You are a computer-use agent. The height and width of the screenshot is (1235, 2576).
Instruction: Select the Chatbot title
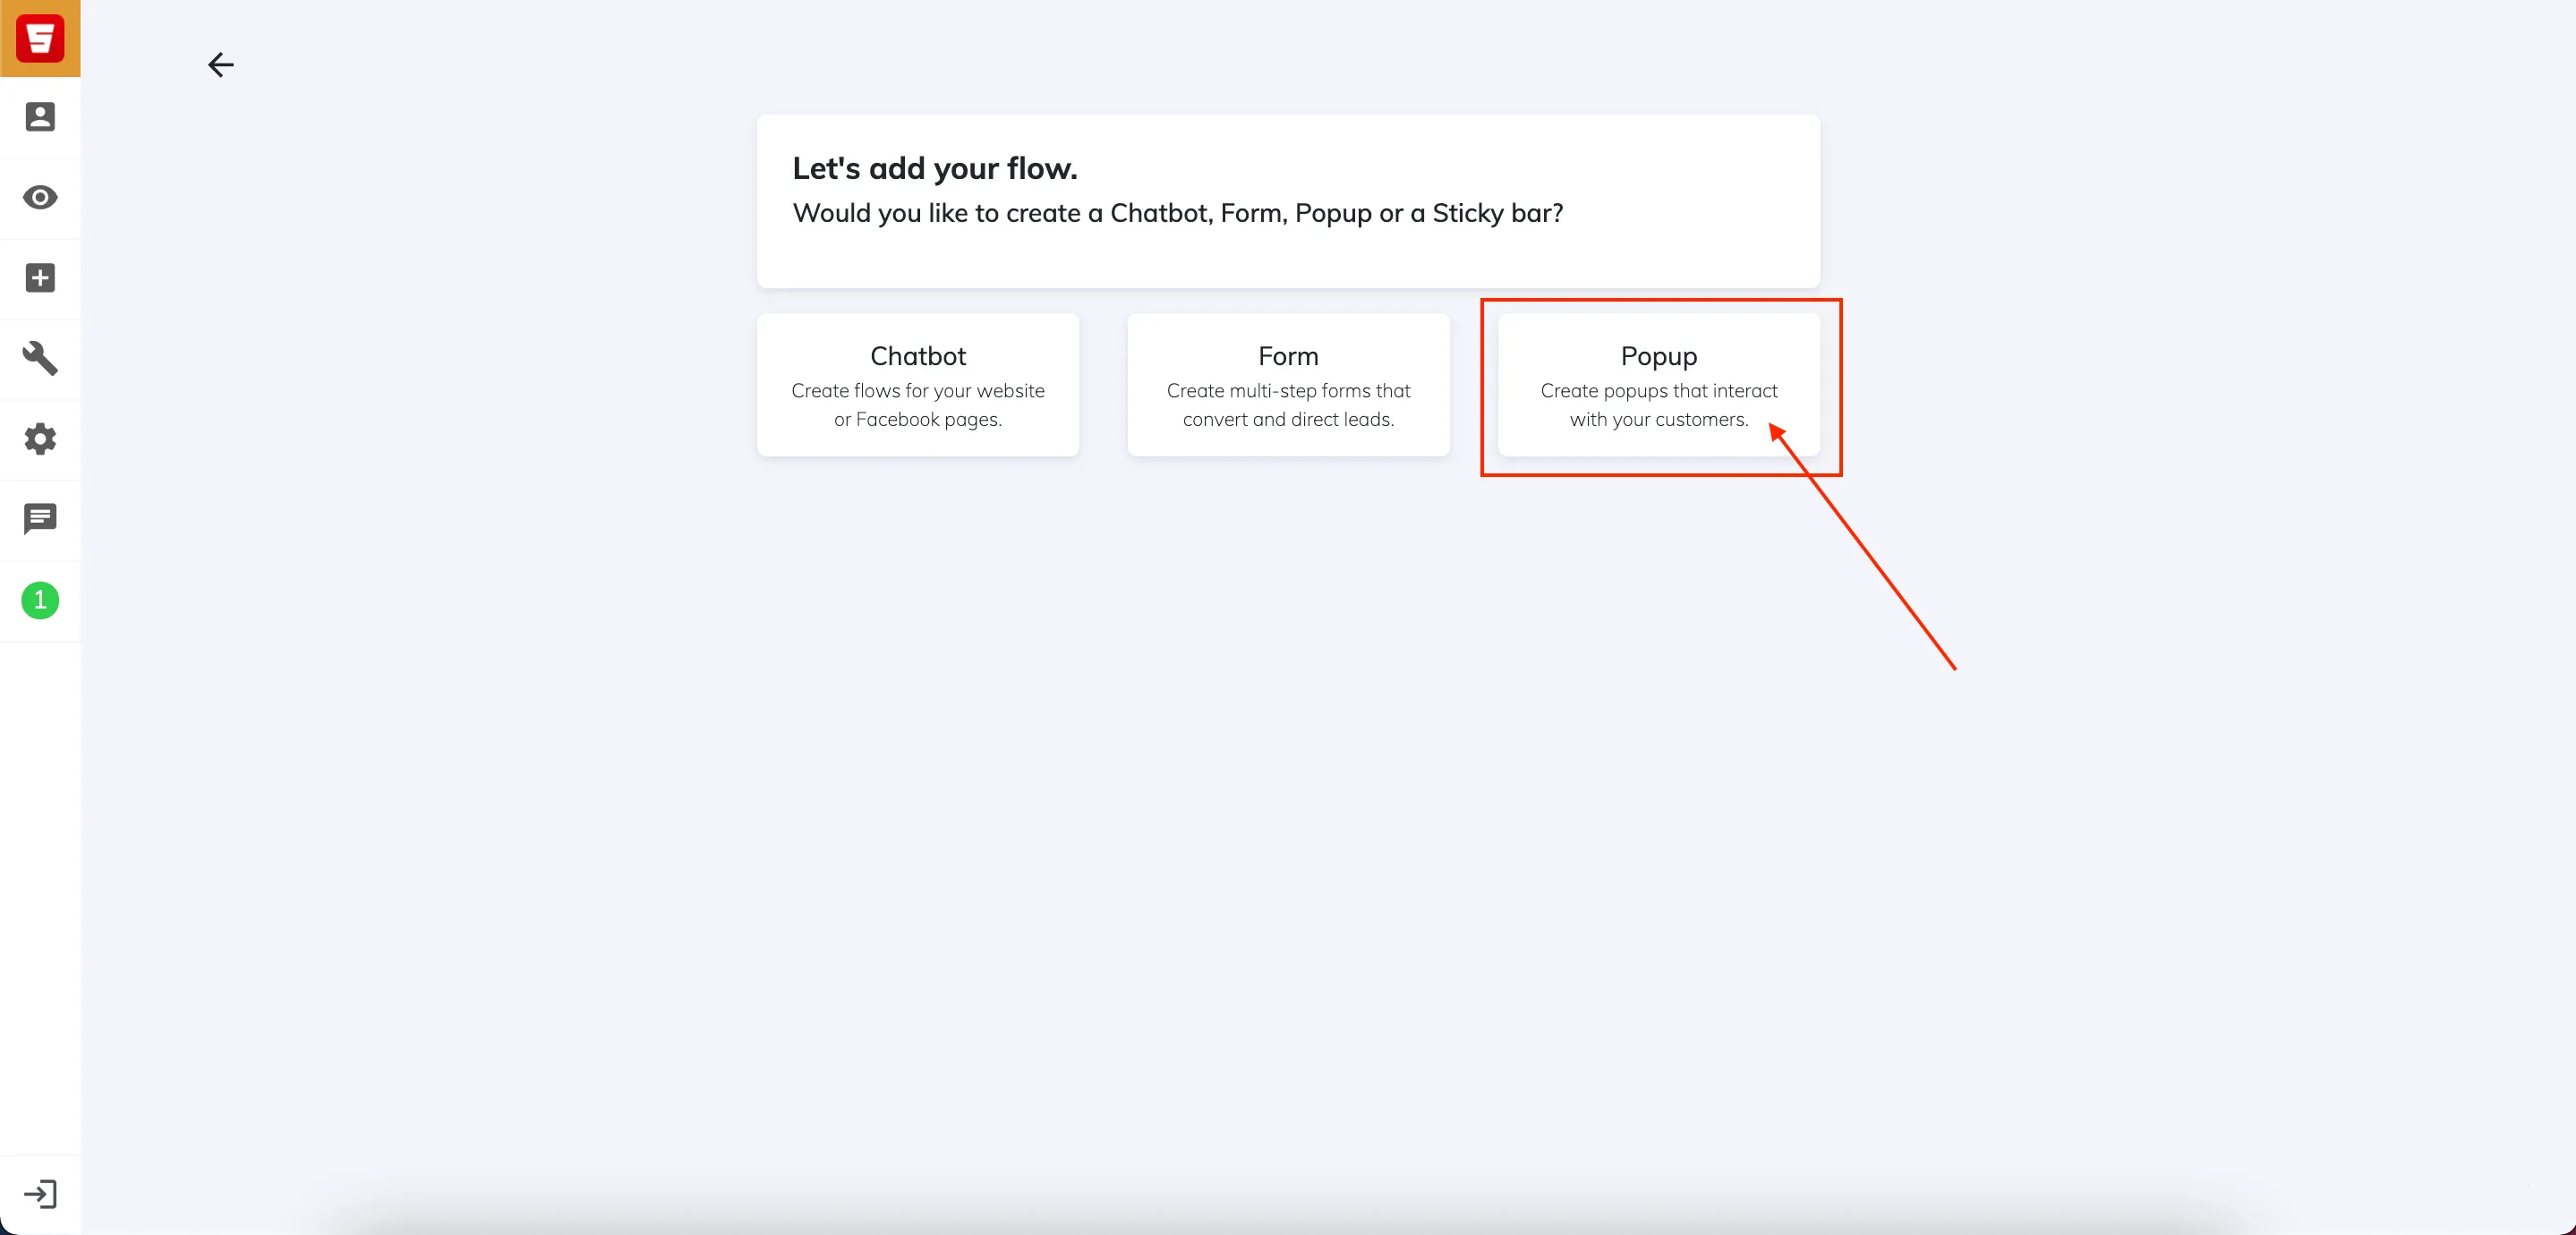click(918, 356)
